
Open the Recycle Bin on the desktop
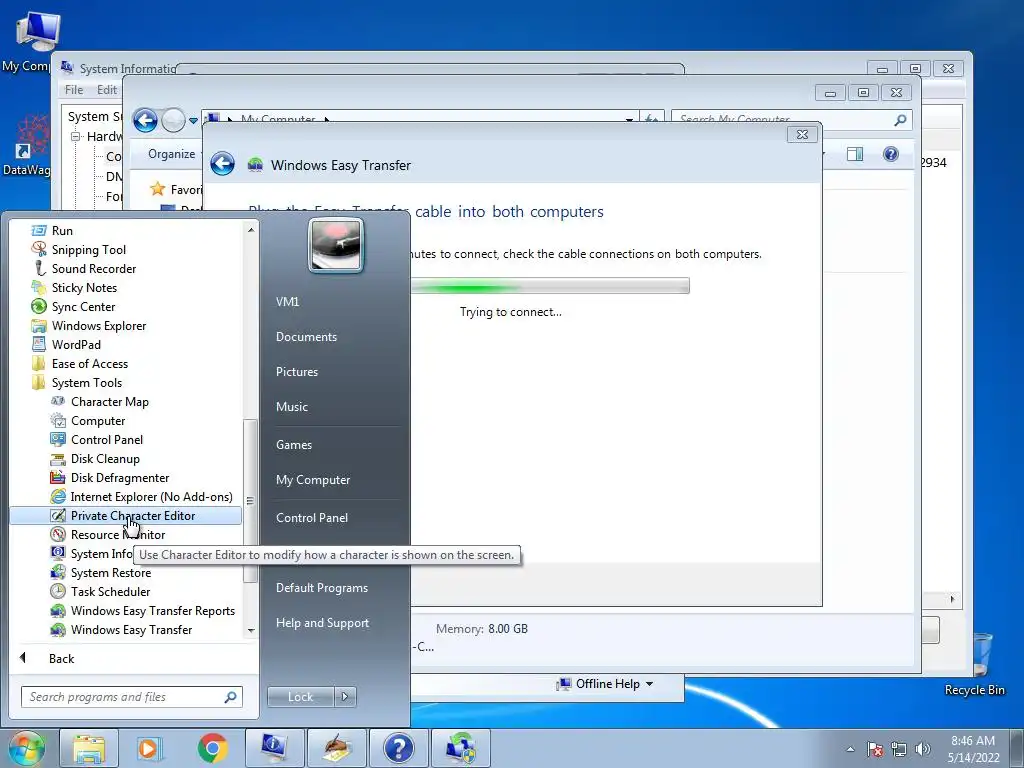(974, 665)
